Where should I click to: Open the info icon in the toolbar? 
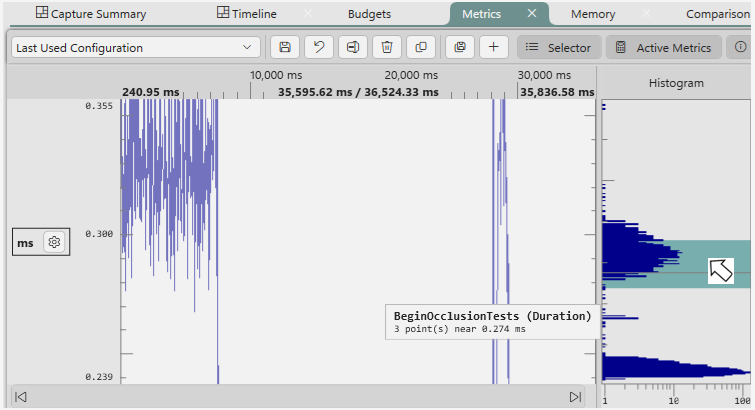pos(740,47)
